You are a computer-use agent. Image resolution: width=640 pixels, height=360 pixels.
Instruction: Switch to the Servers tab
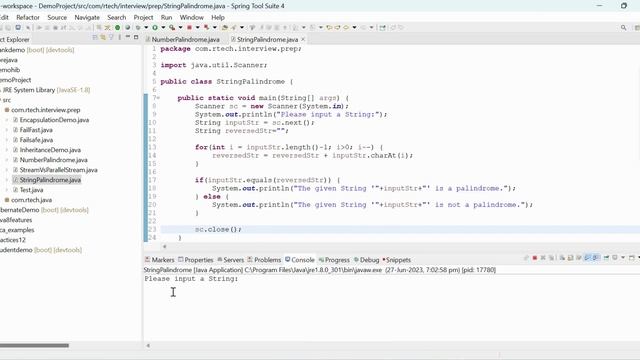pyautogui.click(x=231, y=260)
